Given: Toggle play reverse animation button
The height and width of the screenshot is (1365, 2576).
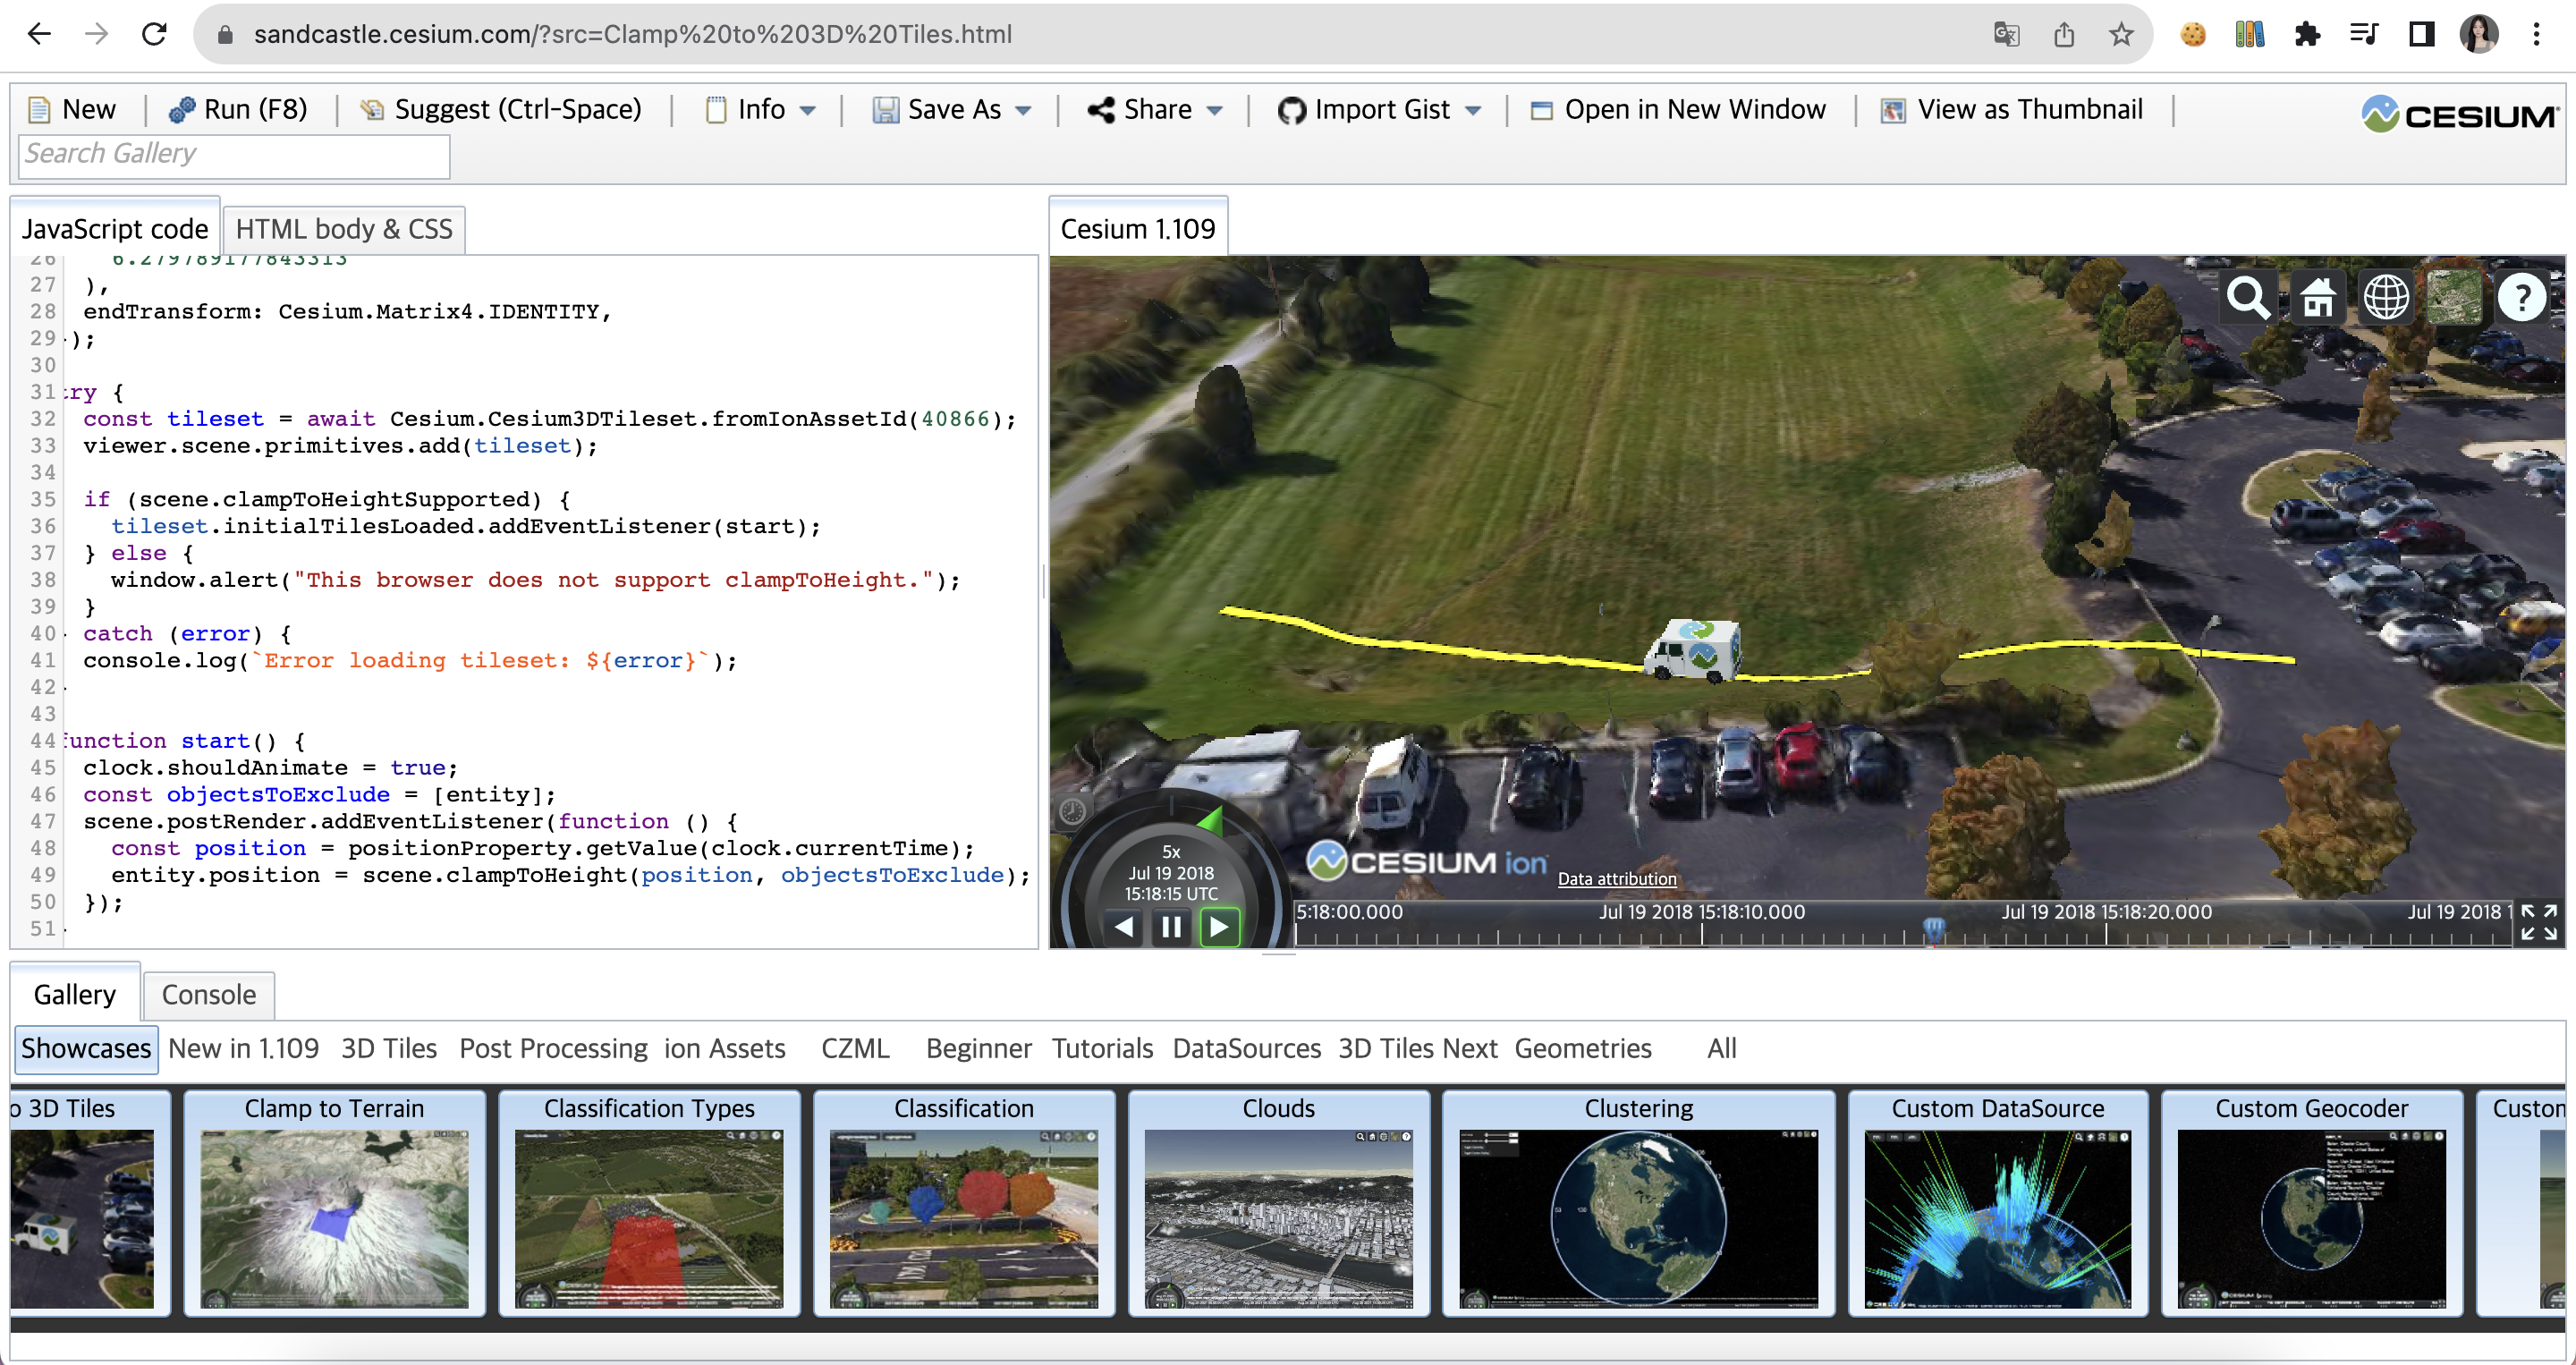Looking at the screenshot, I should (x=1124, y=927).
